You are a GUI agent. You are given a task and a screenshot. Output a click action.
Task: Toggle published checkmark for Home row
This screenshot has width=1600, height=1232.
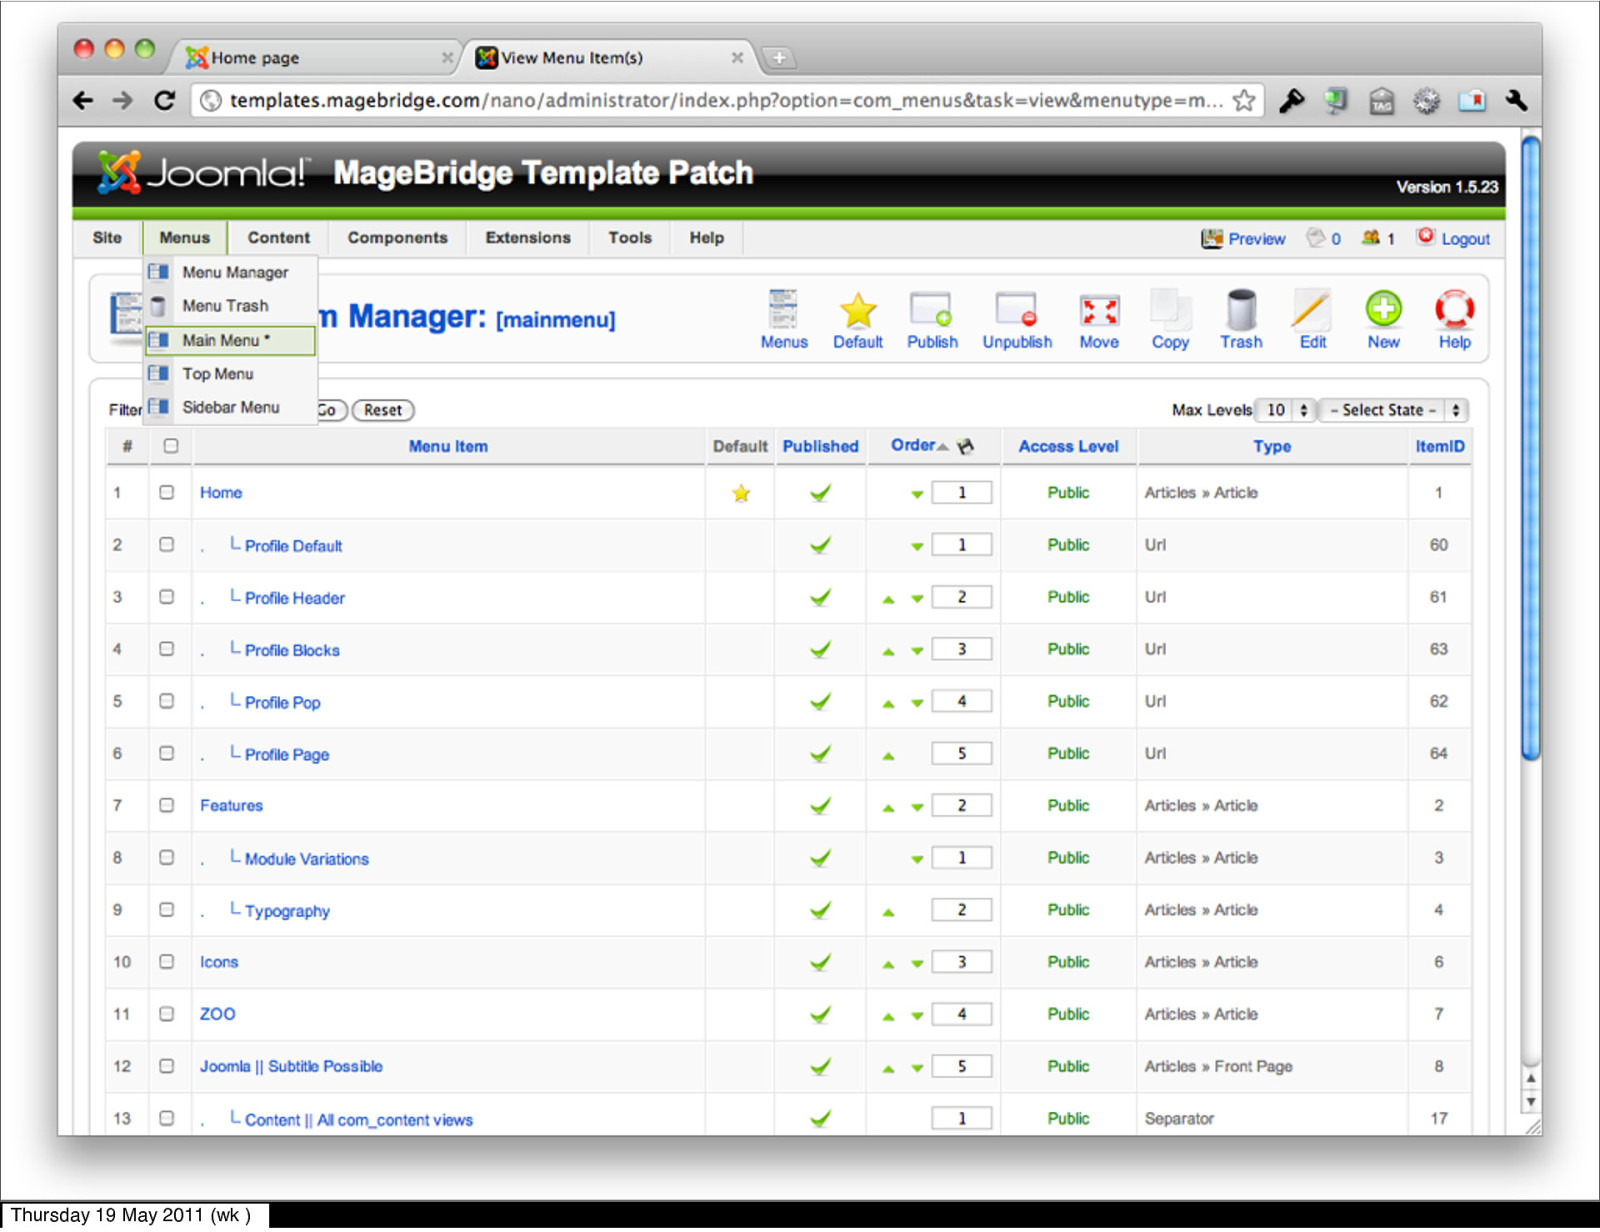pyautogui.click(x=820, y=492)
